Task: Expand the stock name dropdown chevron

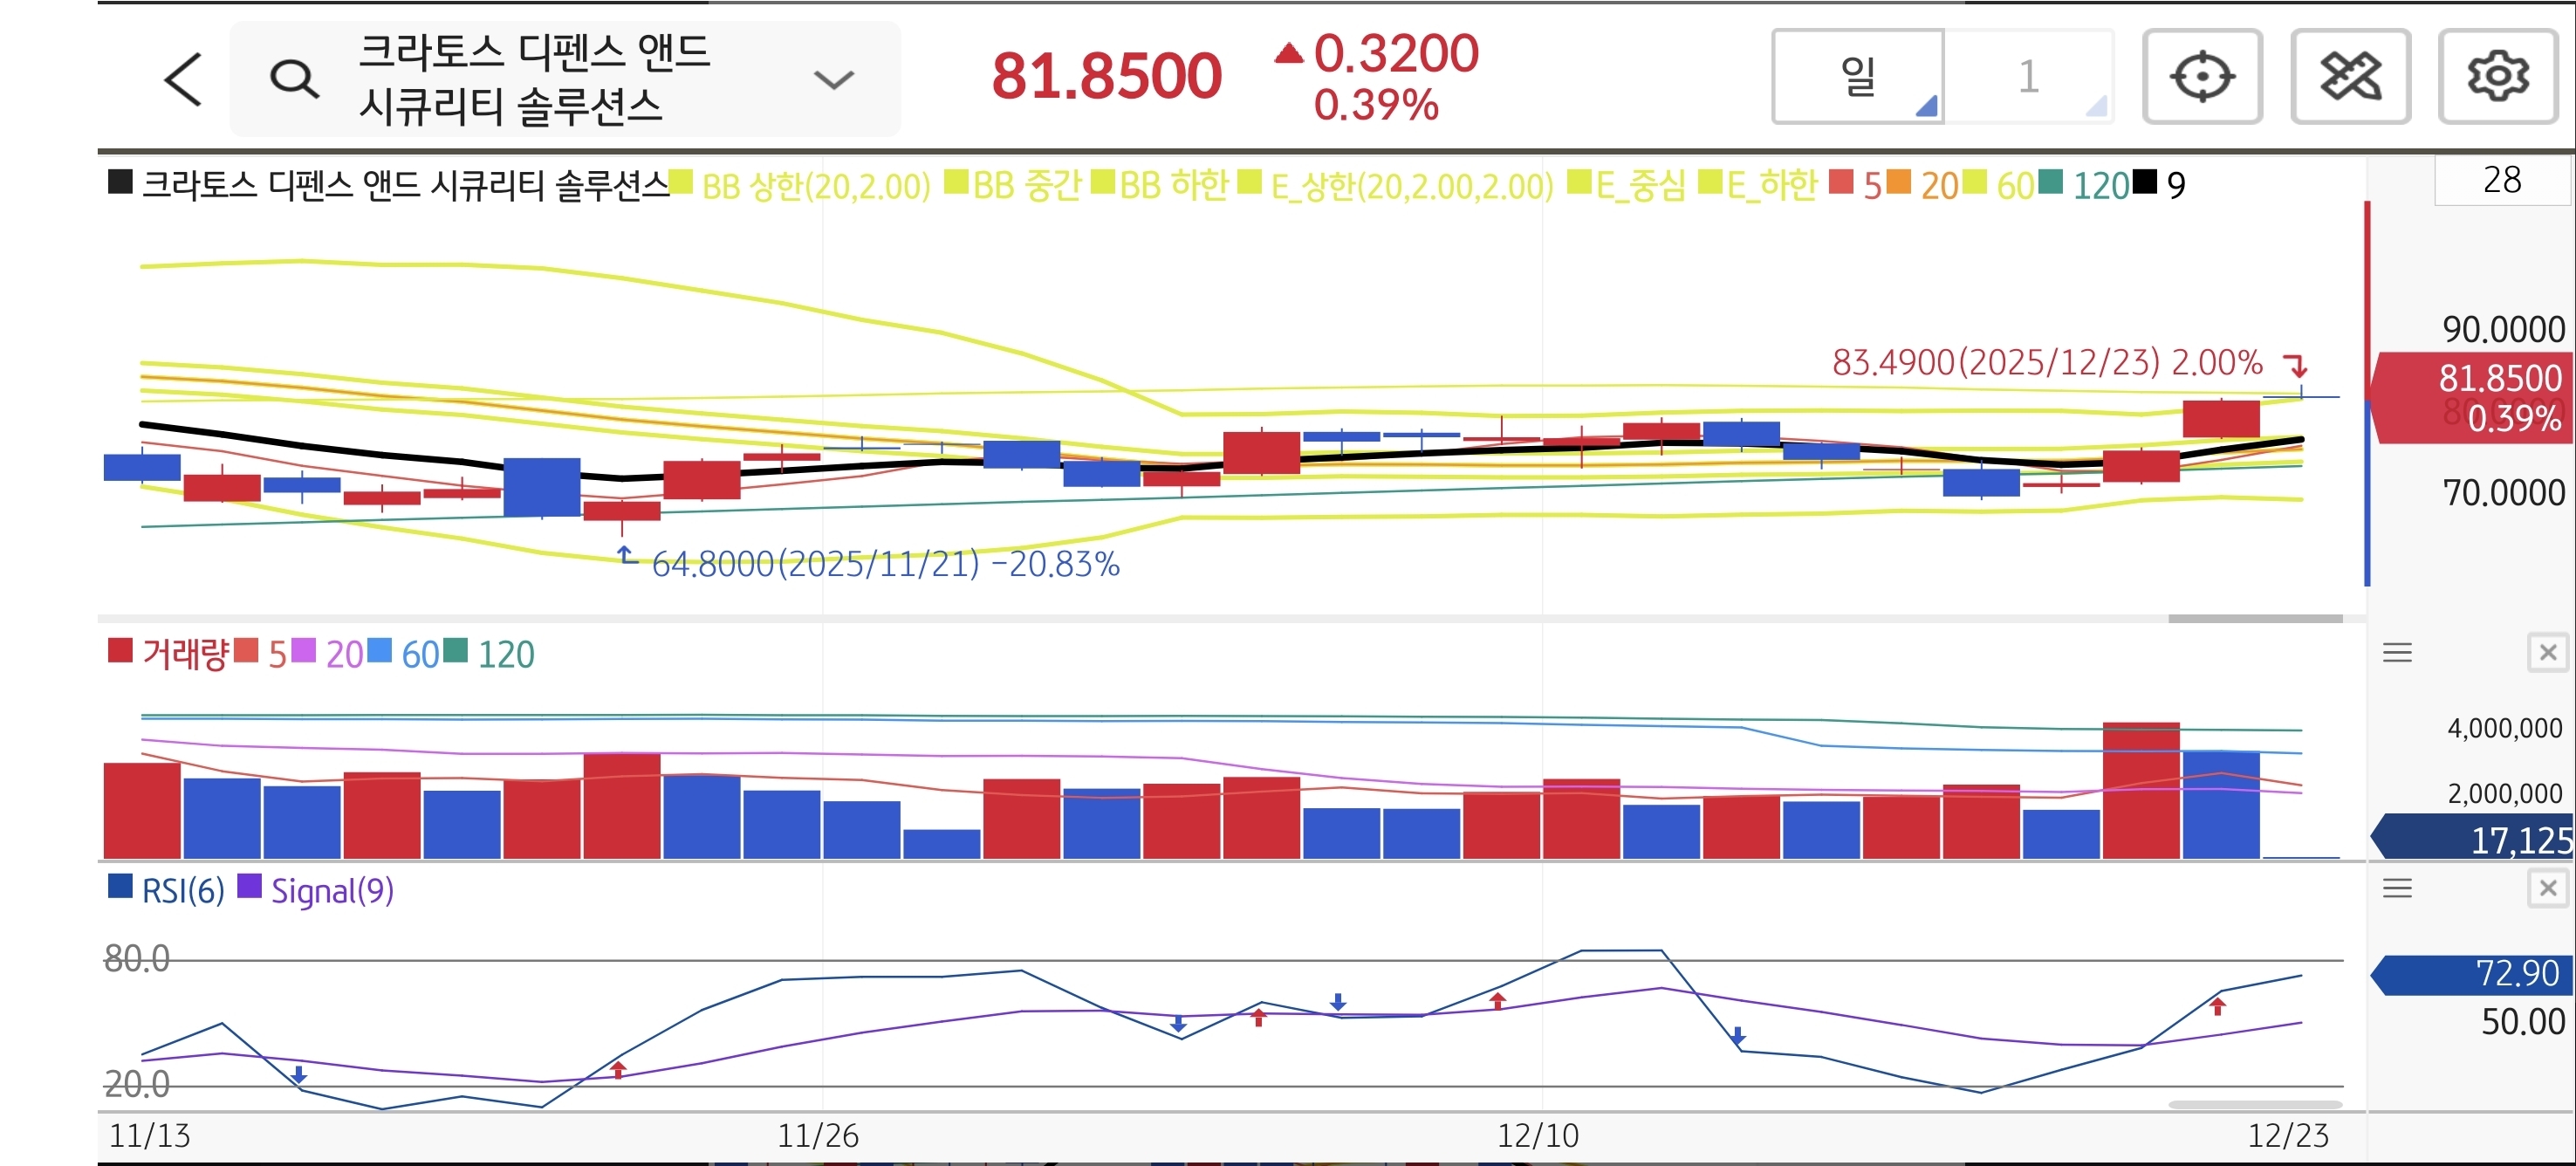Action: pos(833,79)
